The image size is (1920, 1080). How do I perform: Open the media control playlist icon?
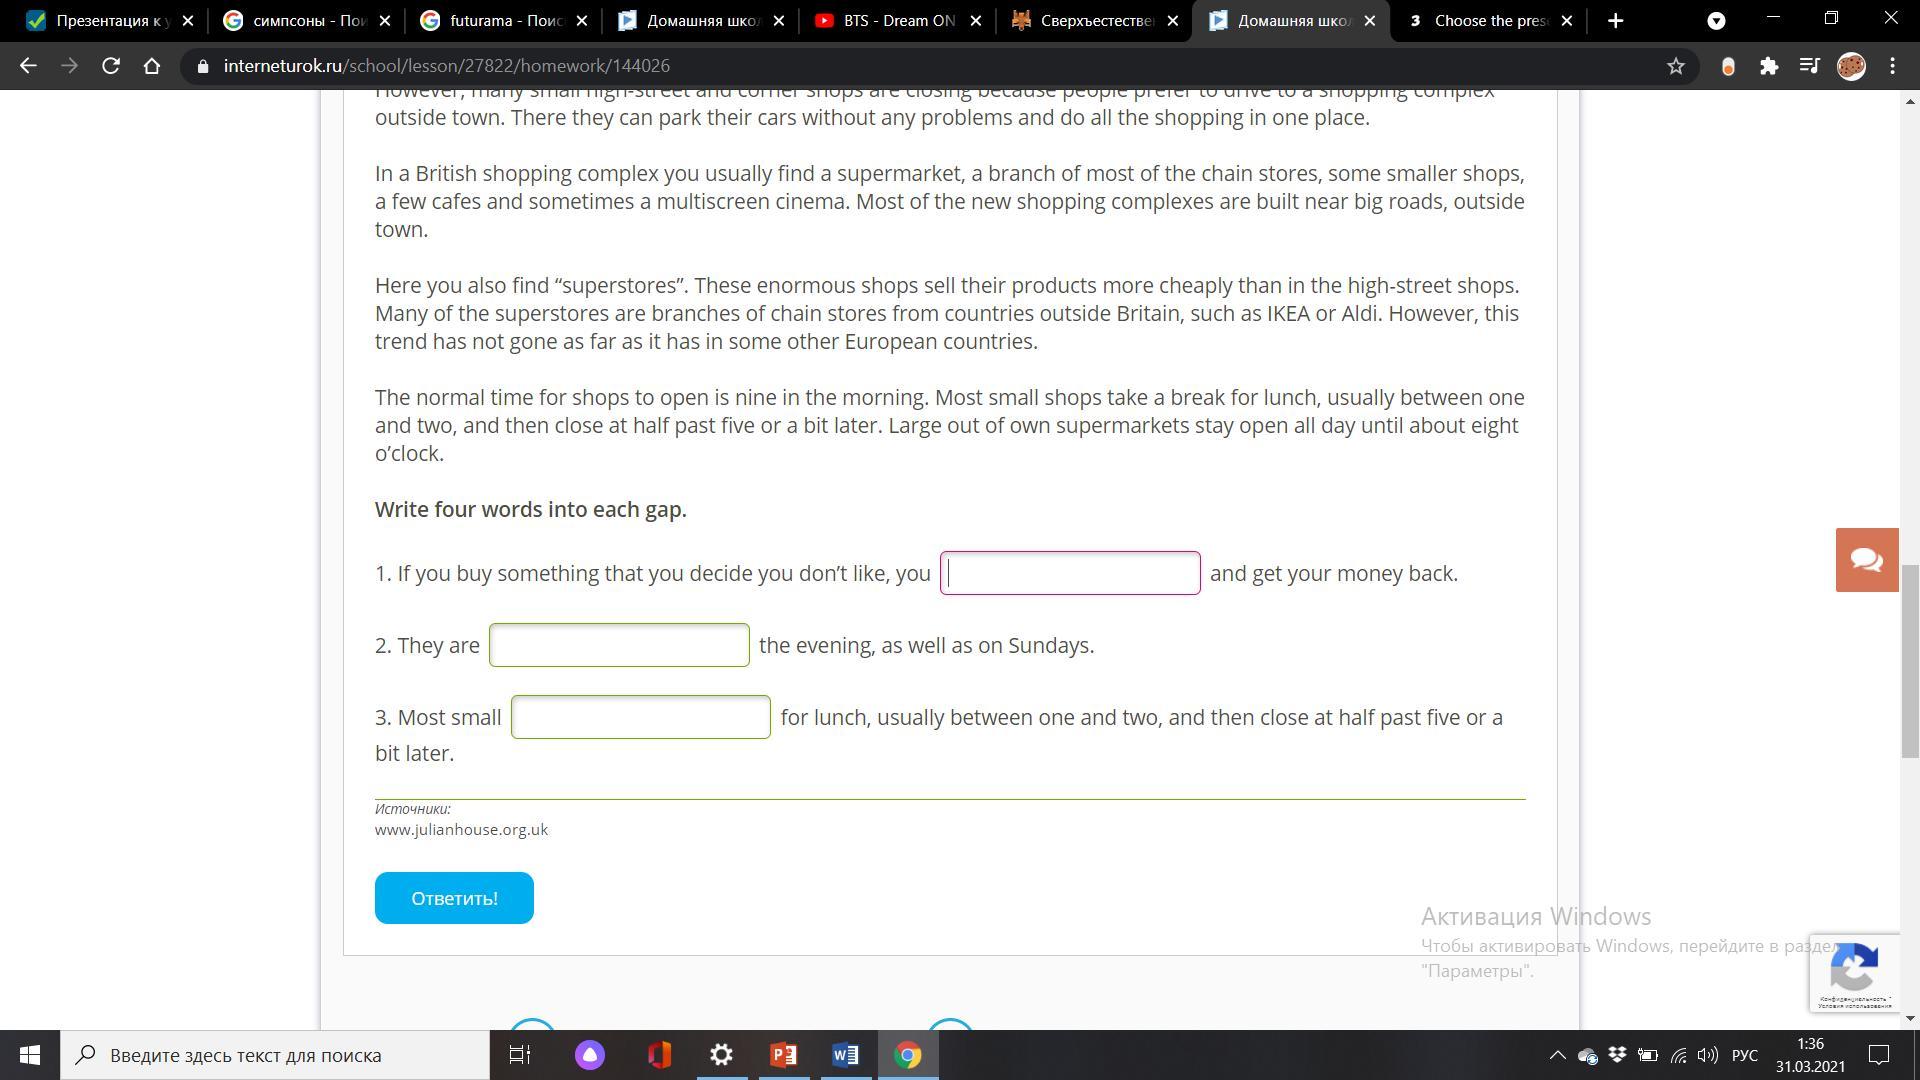1809,66
